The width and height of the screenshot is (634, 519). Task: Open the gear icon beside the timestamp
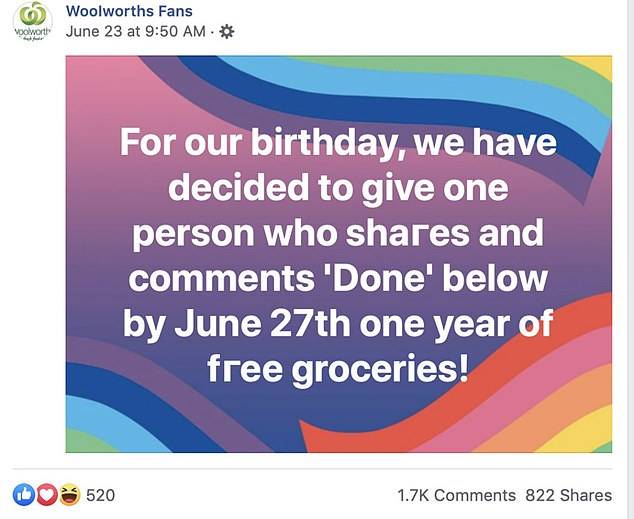point(227,31)
